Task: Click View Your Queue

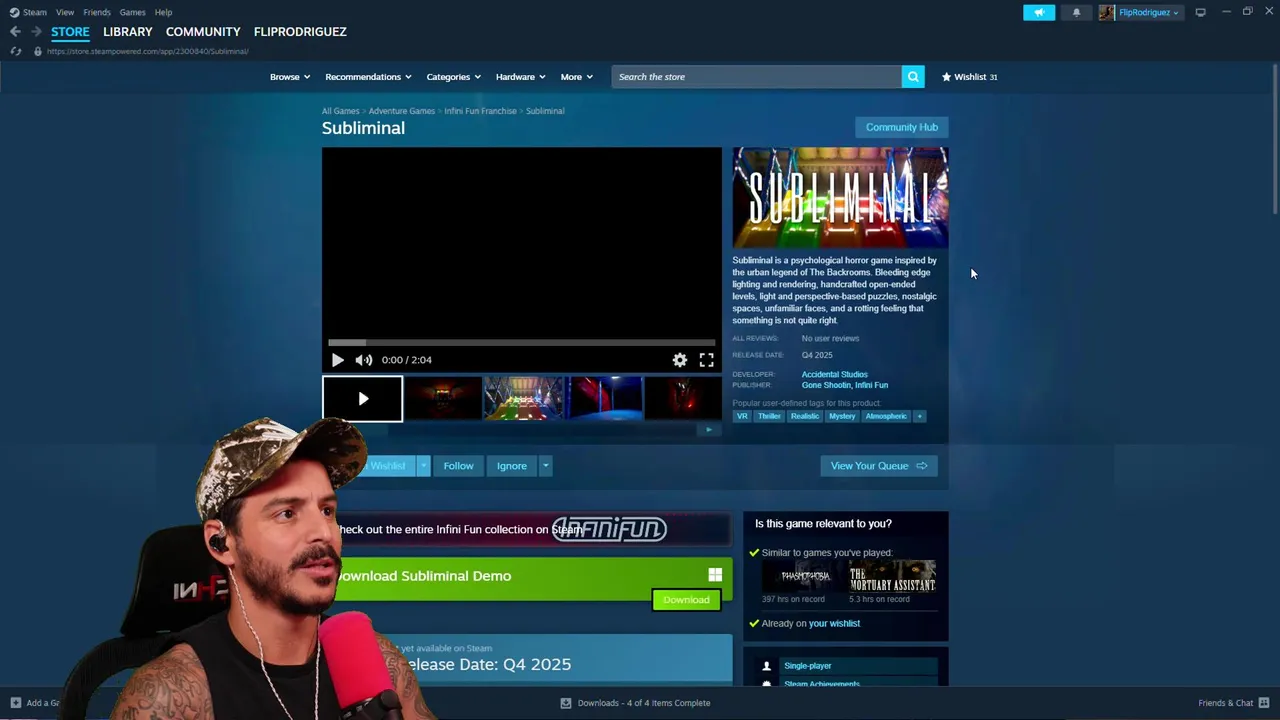Action: (879, 466)
